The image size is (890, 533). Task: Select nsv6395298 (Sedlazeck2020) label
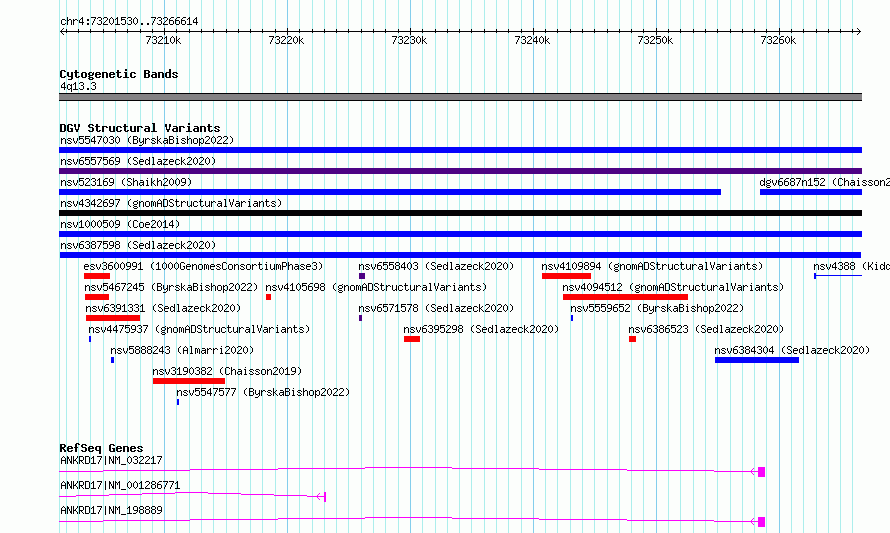(481, 329)
